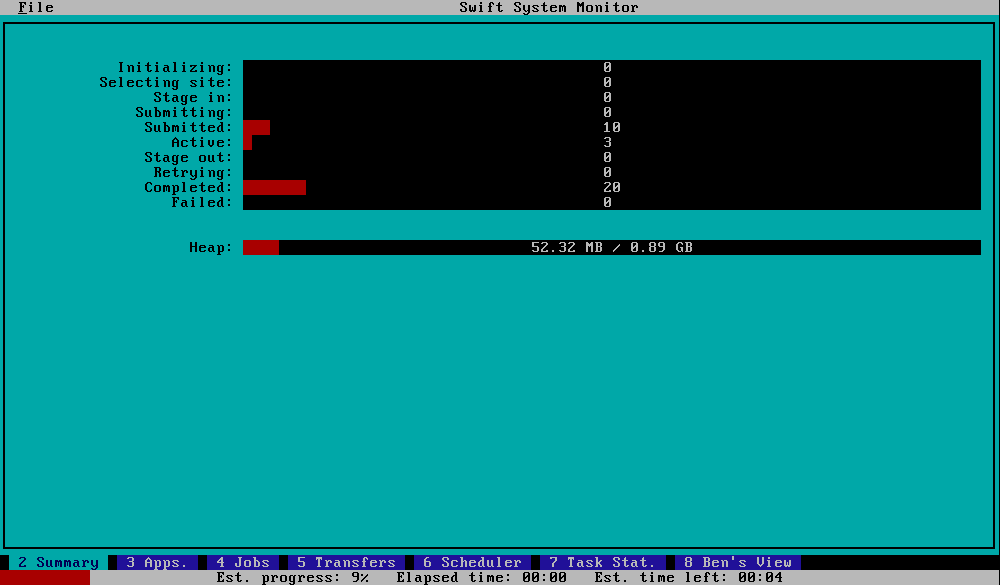
Task: Open the File menu
Action: (36, 8)
